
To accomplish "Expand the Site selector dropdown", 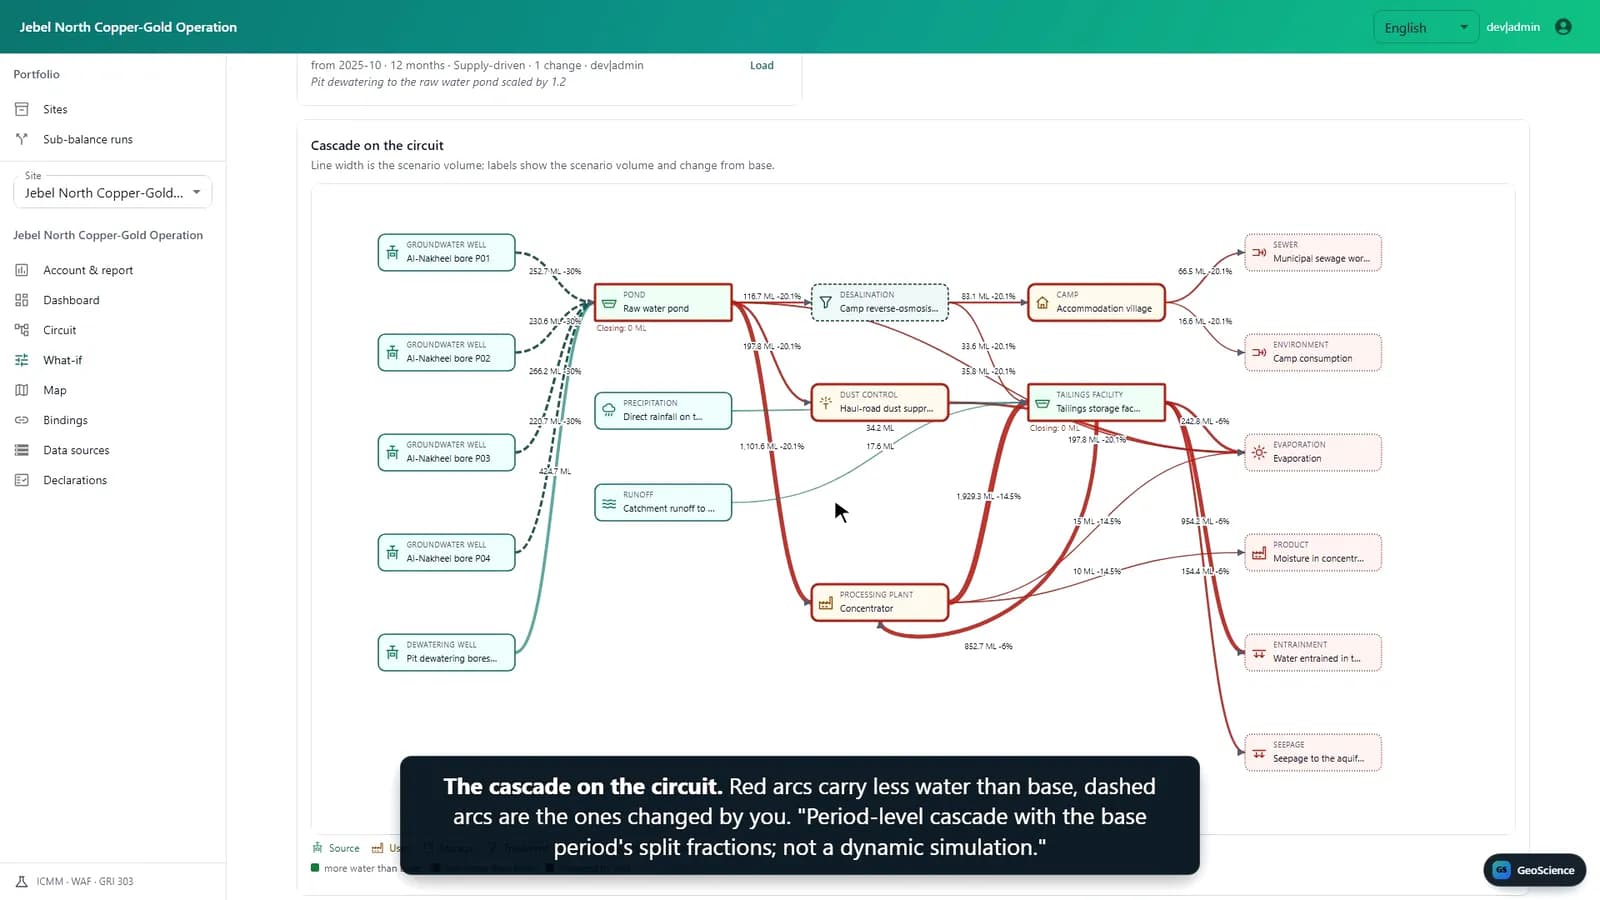I will (113, 192).
